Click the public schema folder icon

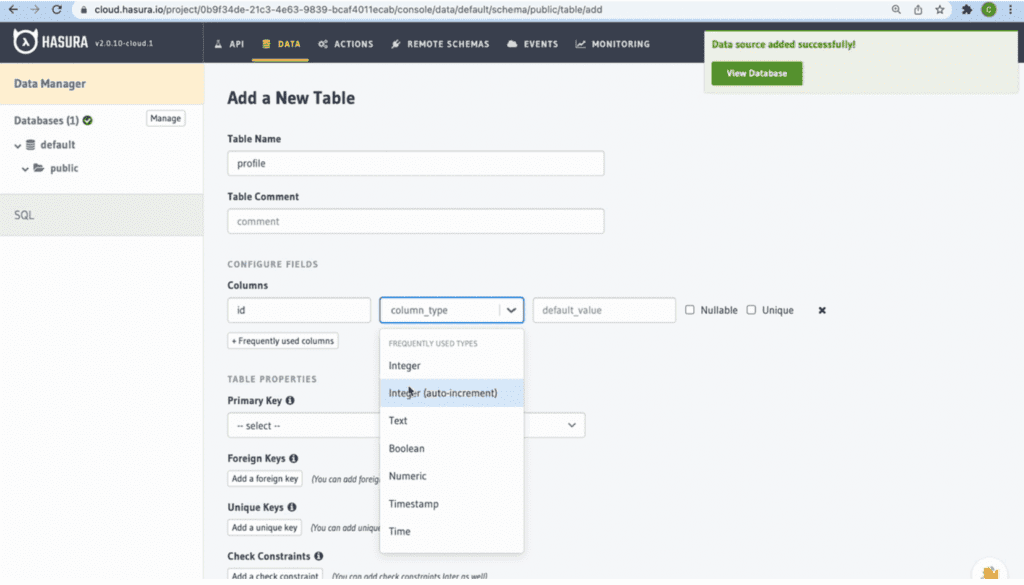[x=39, y=168]
